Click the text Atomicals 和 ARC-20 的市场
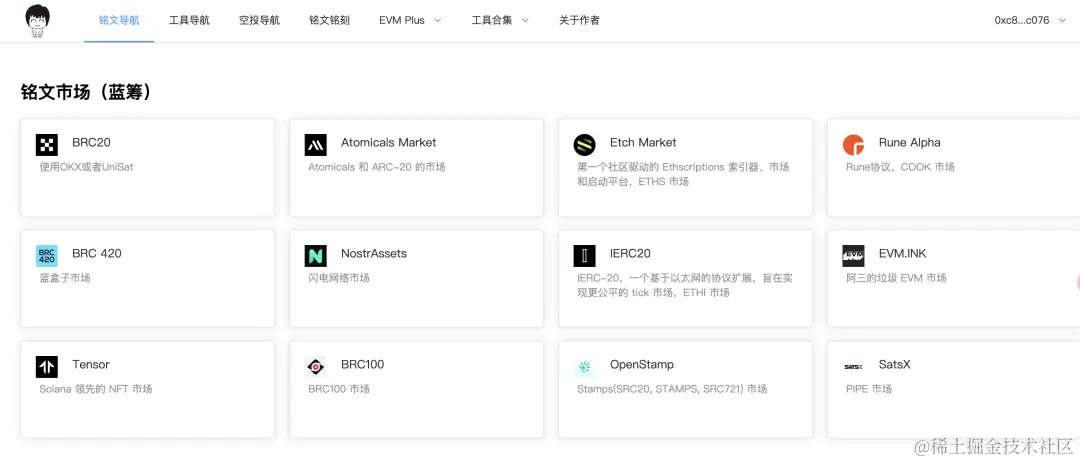The height and width of the screenshot is (463, 1080). pos(377,167)
